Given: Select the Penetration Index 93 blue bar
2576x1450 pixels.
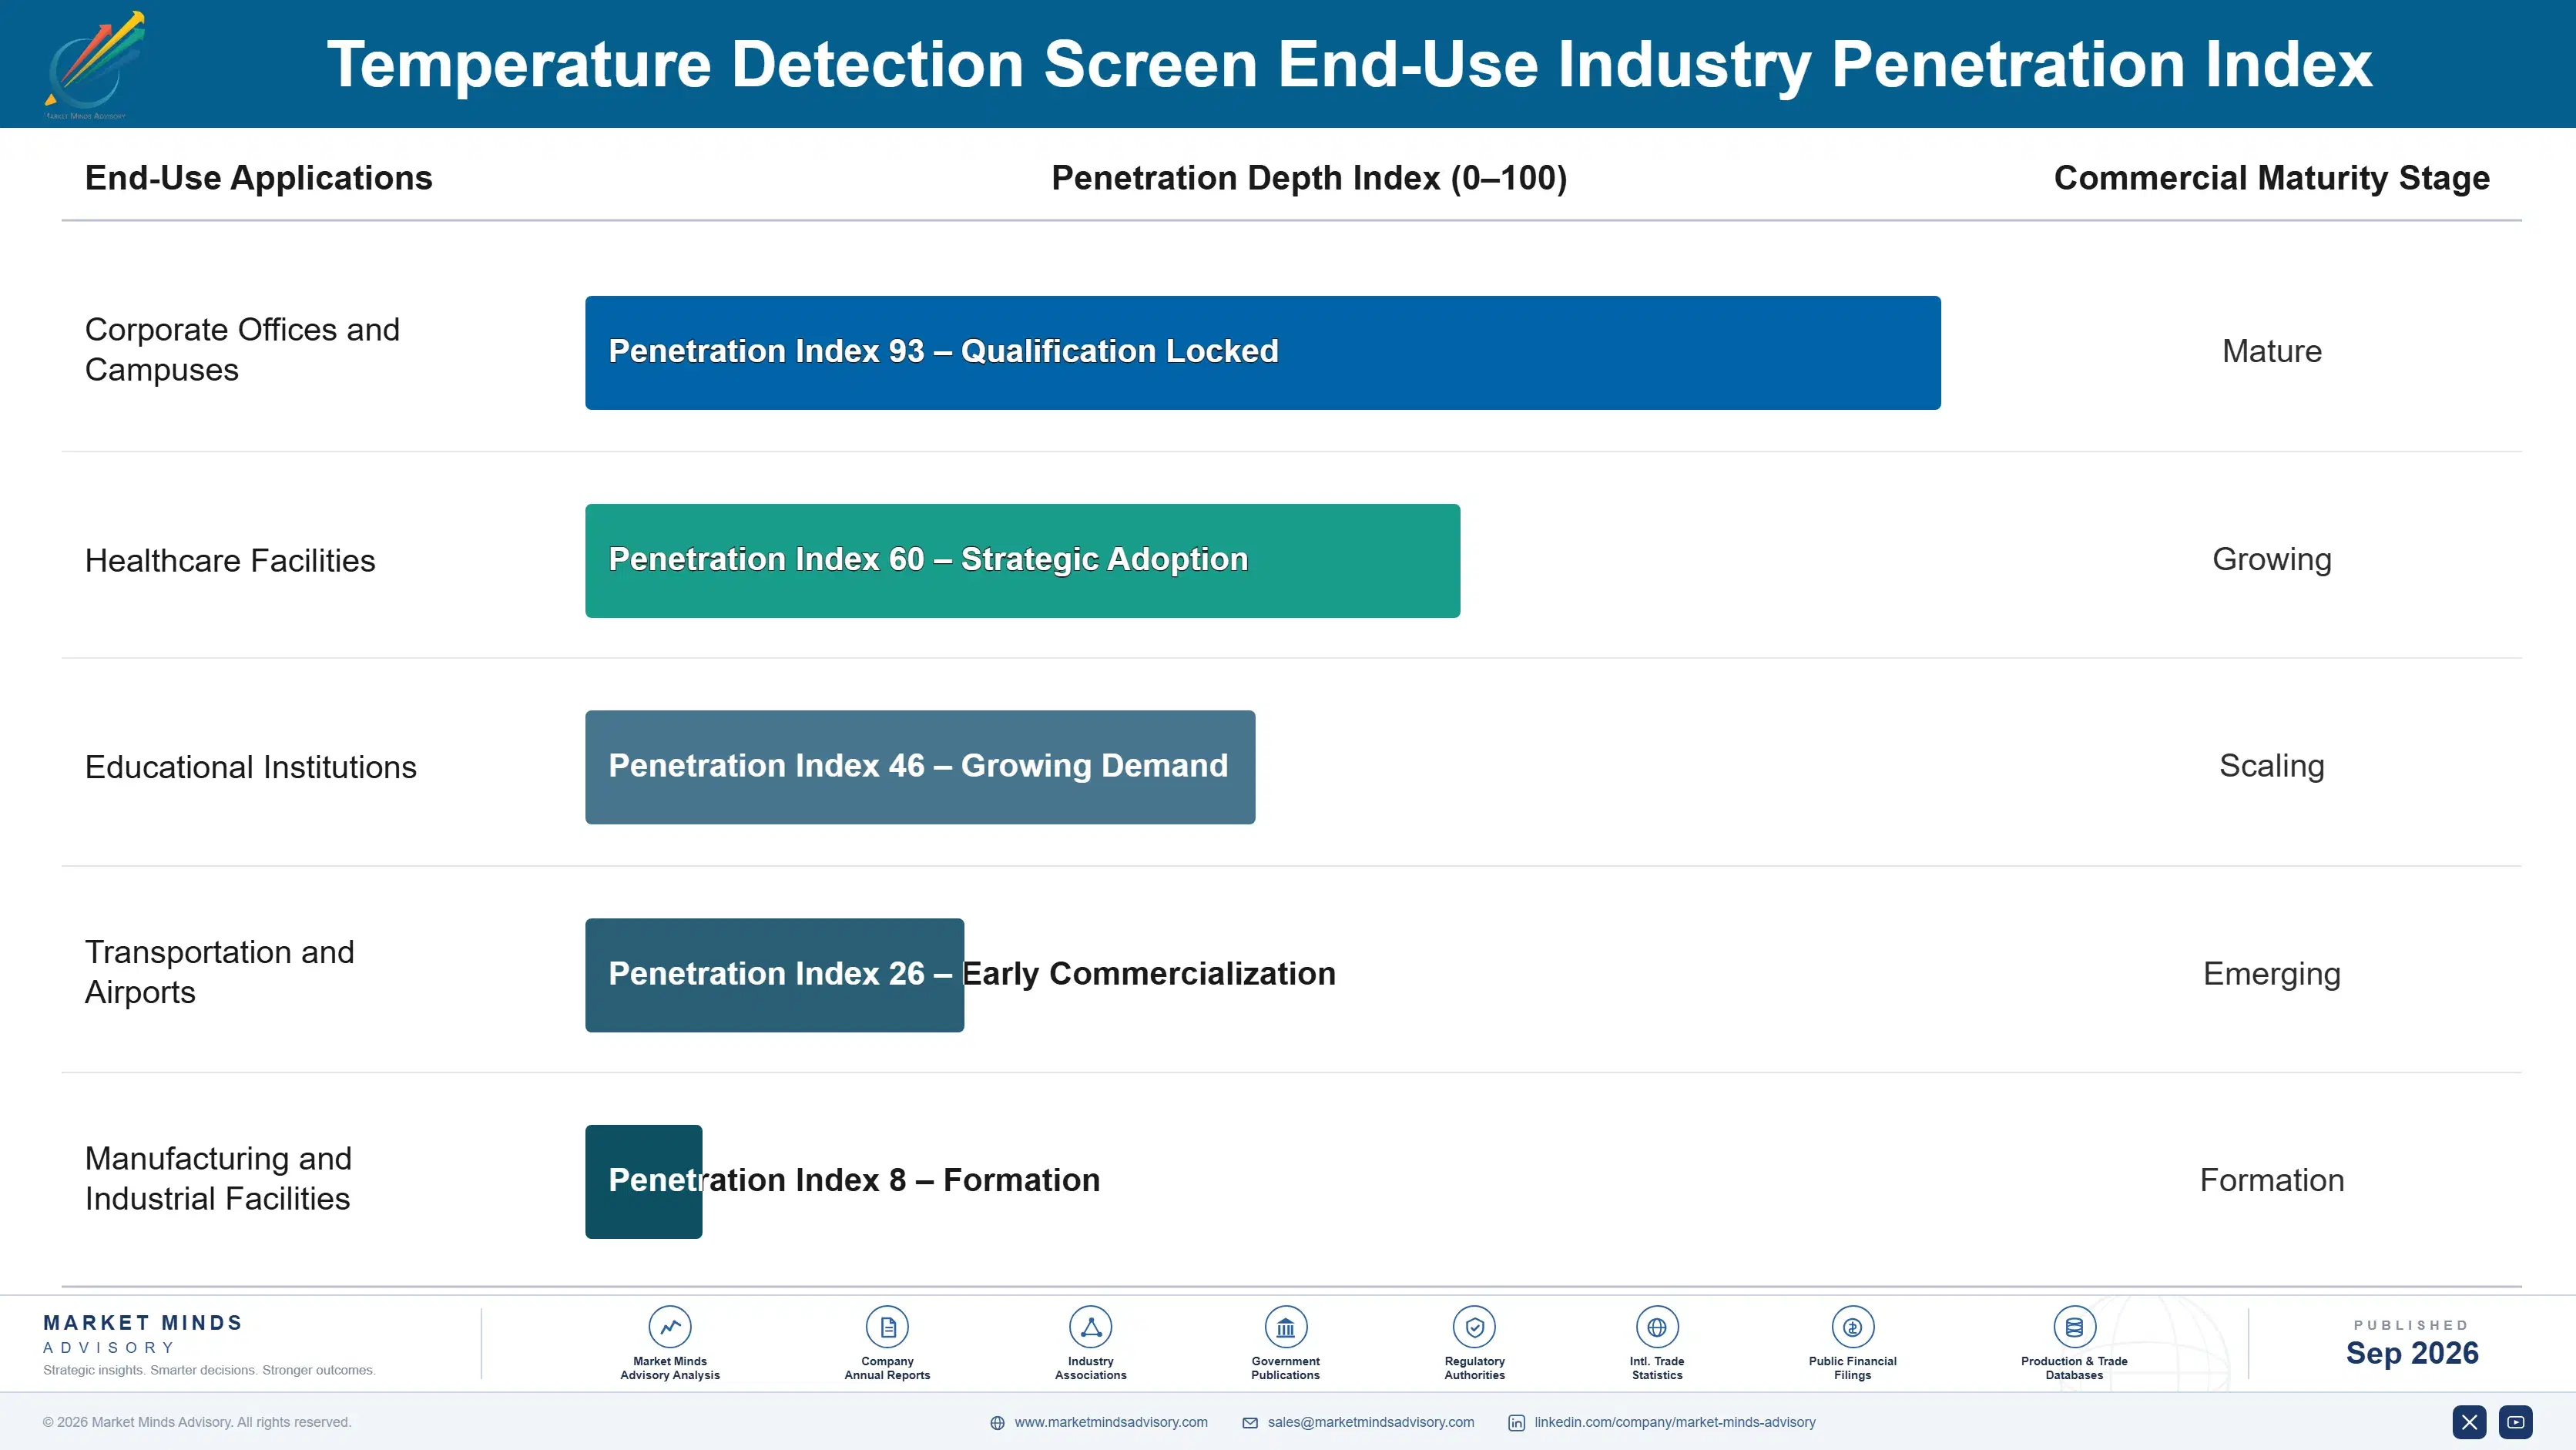Looking at the screenshot, I should click(x=1262, y=352).
